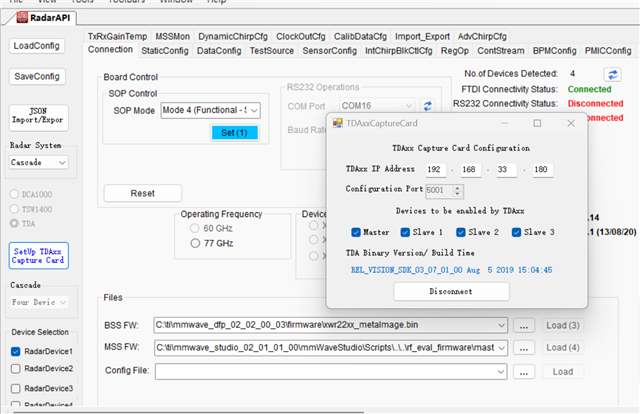Enable the RadarDevice3 checkbox
The width and height of the screenshot is (640, 414).
point(16,388)
